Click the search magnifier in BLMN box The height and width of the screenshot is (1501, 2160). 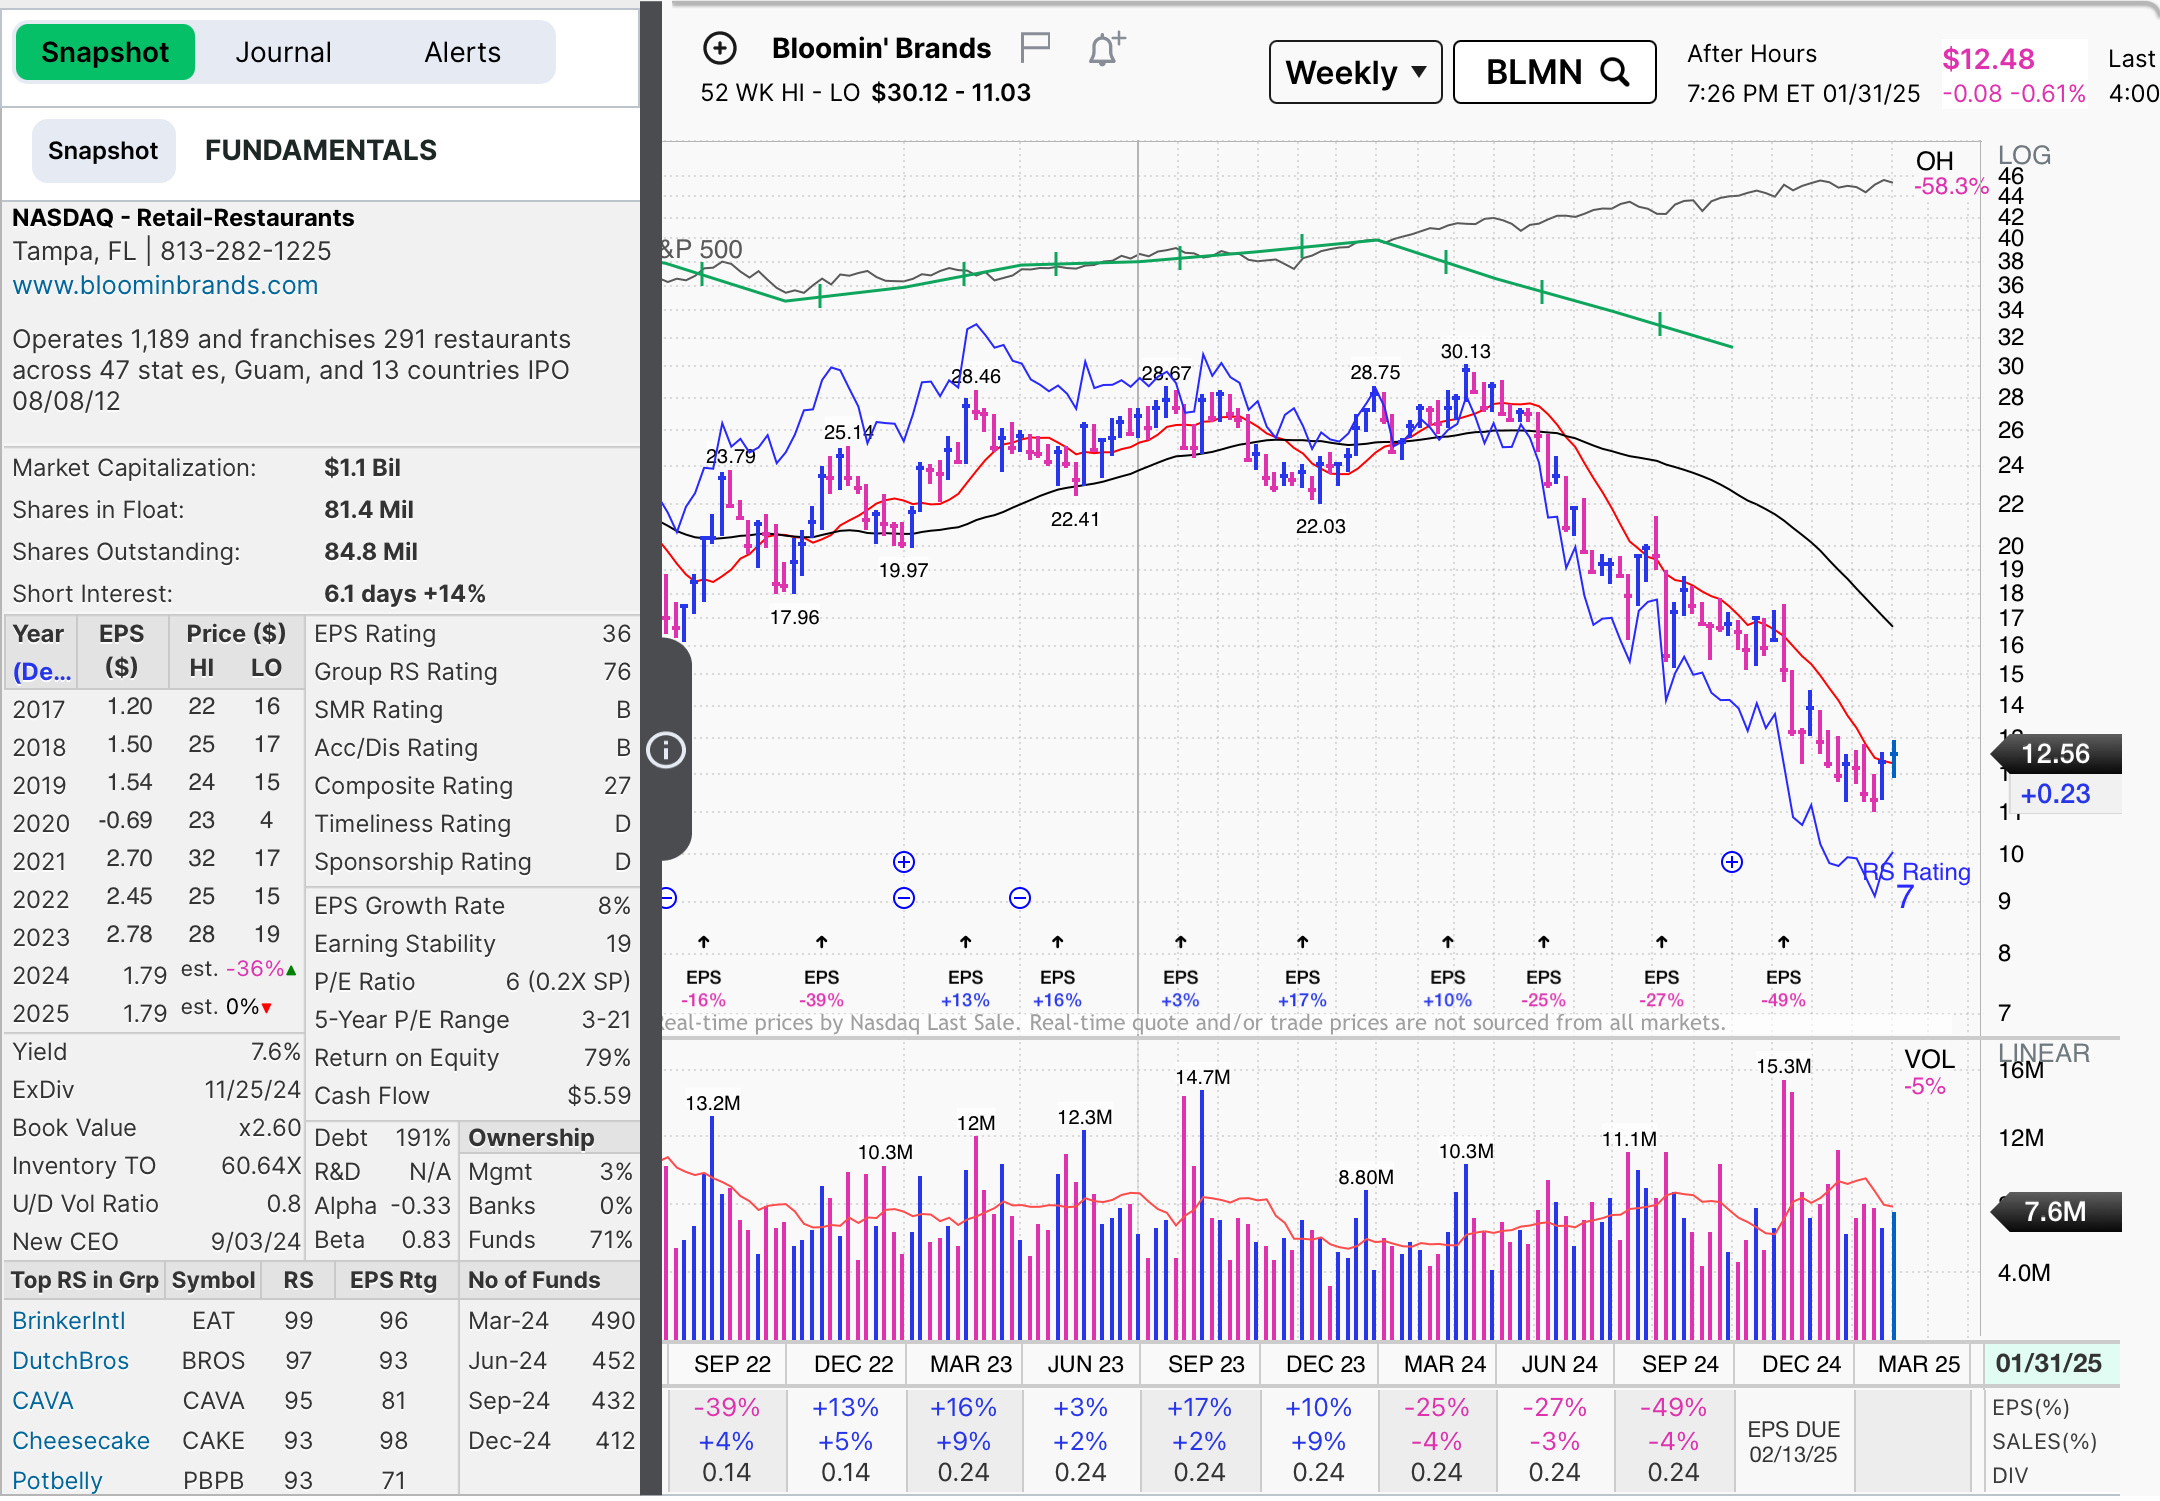[1615, 72]
